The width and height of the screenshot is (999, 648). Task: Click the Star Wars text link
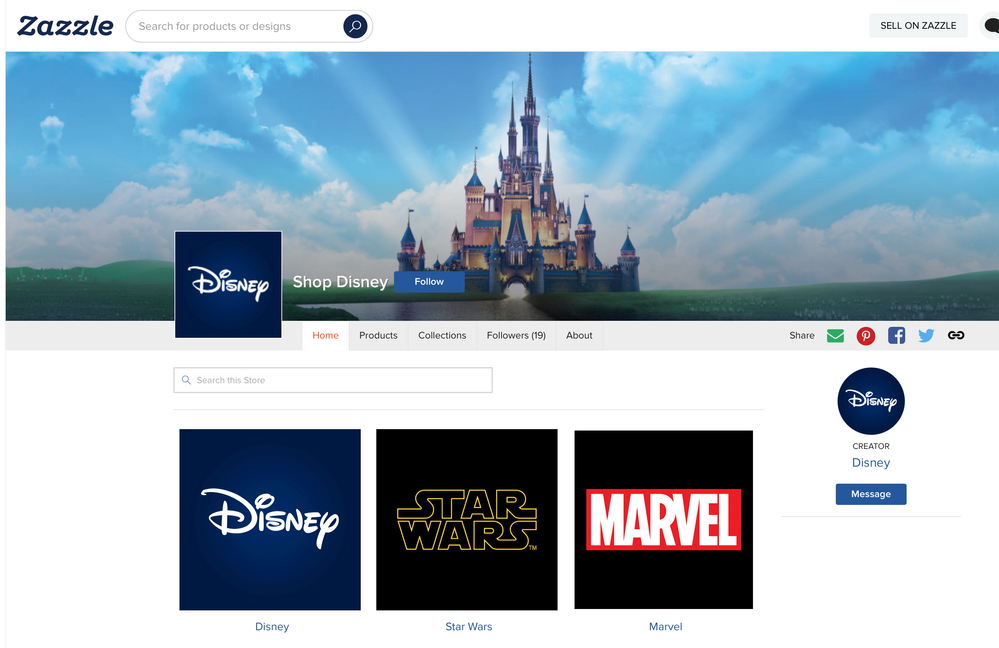pyautogui.click(x=469, y=626)
